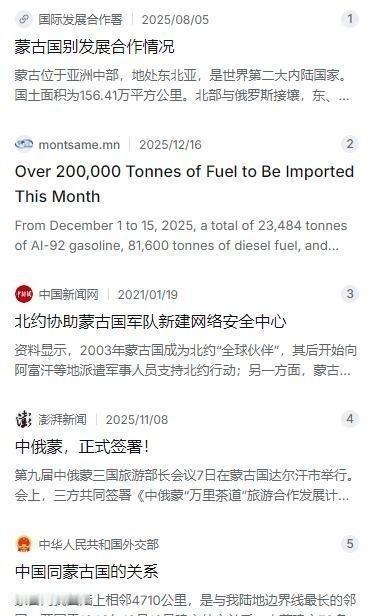Click the snippet about 第九届中俄蒙三国旅游部长会议
375x616 pixels.
[x=183, y=485]
